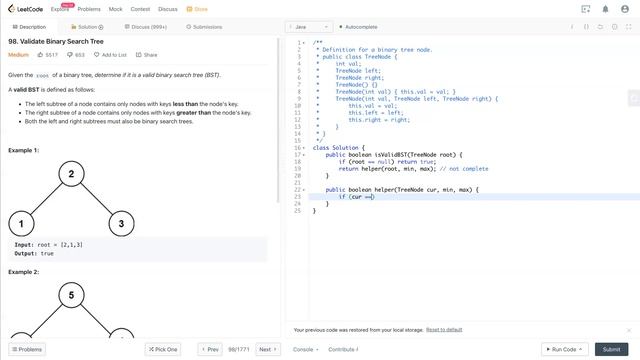
Task: Click node 5 in Example 2 tree
Action: click(x=71, y=295)
